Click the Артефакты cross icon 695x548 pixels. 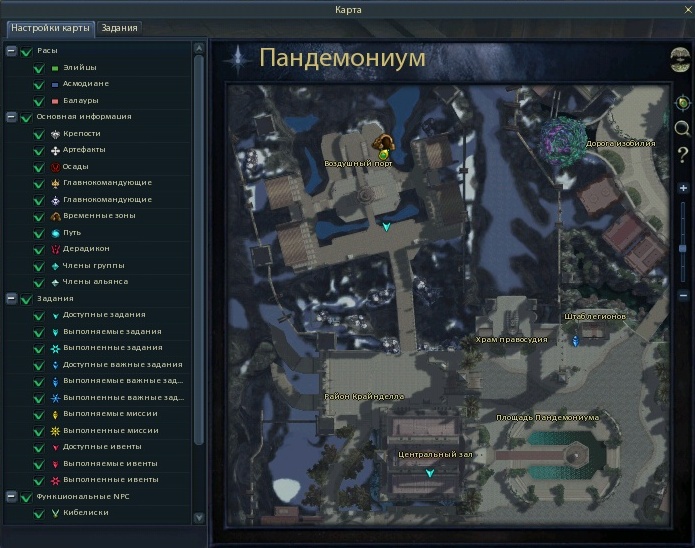pyautogui.click(x=55, y=151)
